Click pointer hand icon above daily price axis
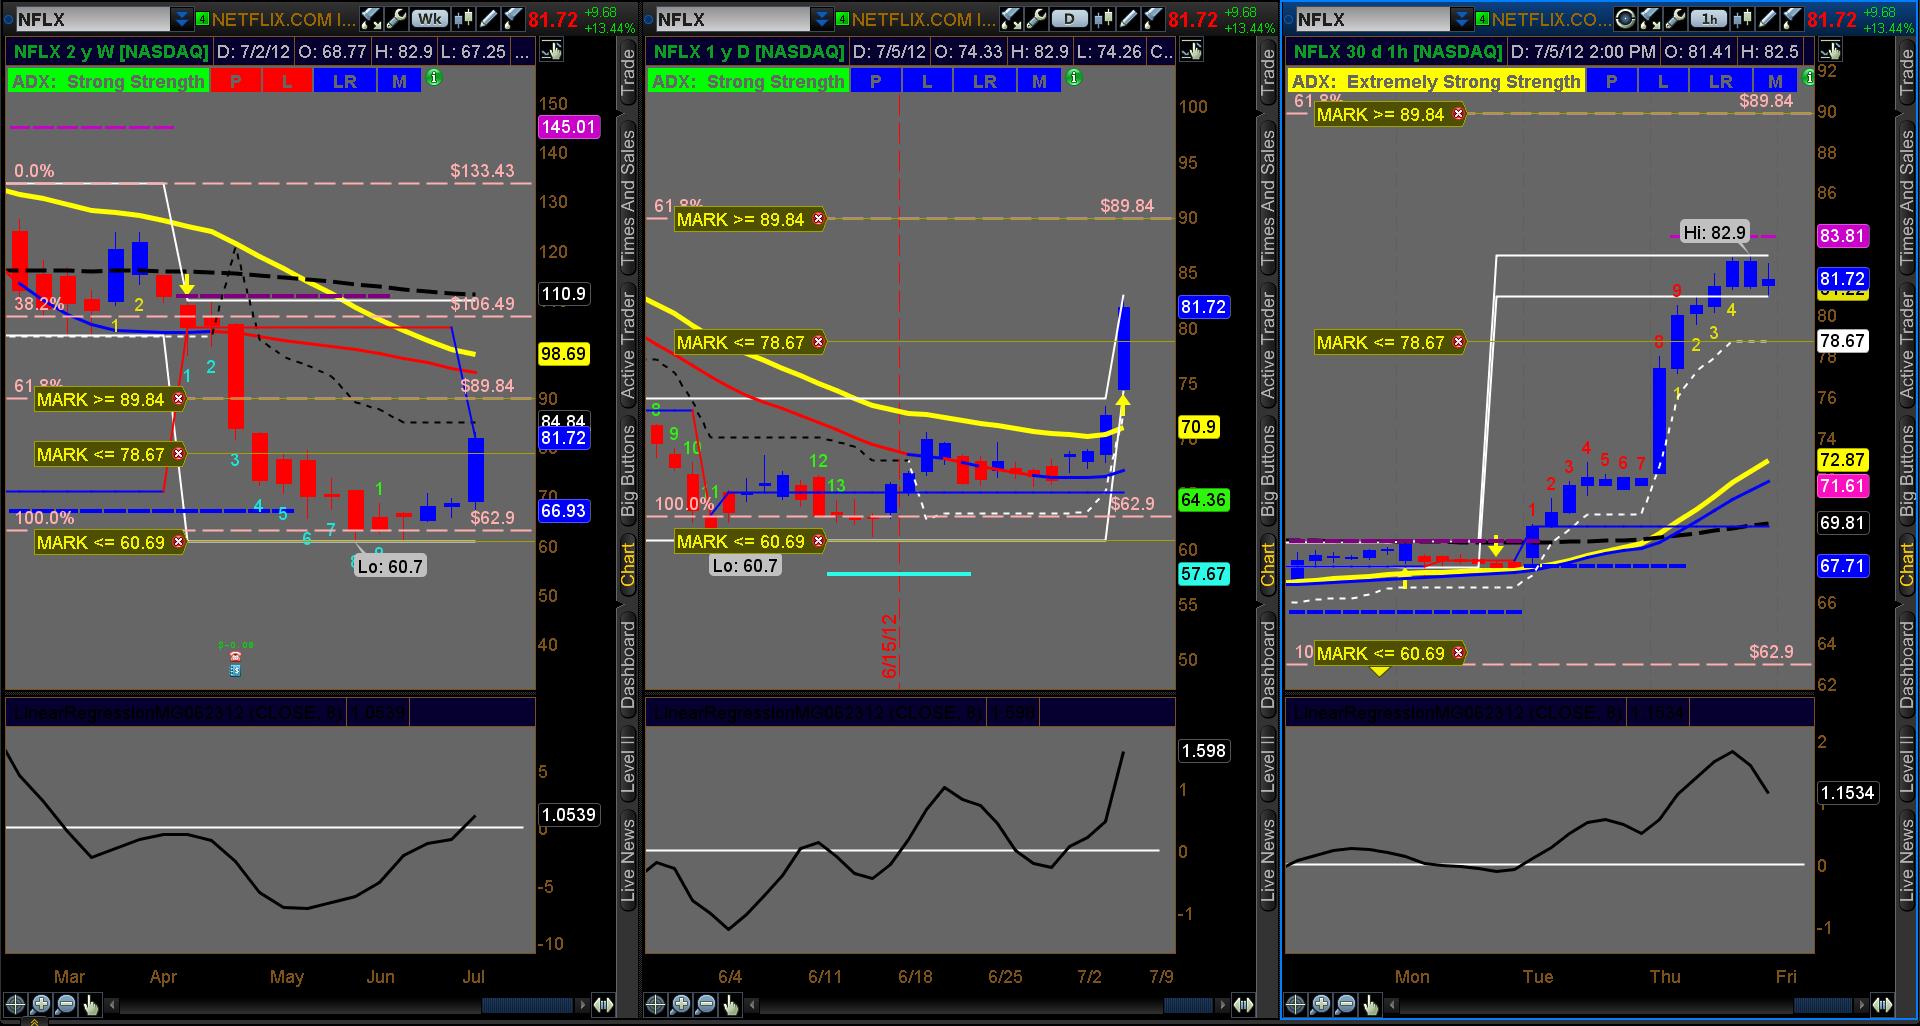 [x=1191, y=51]
